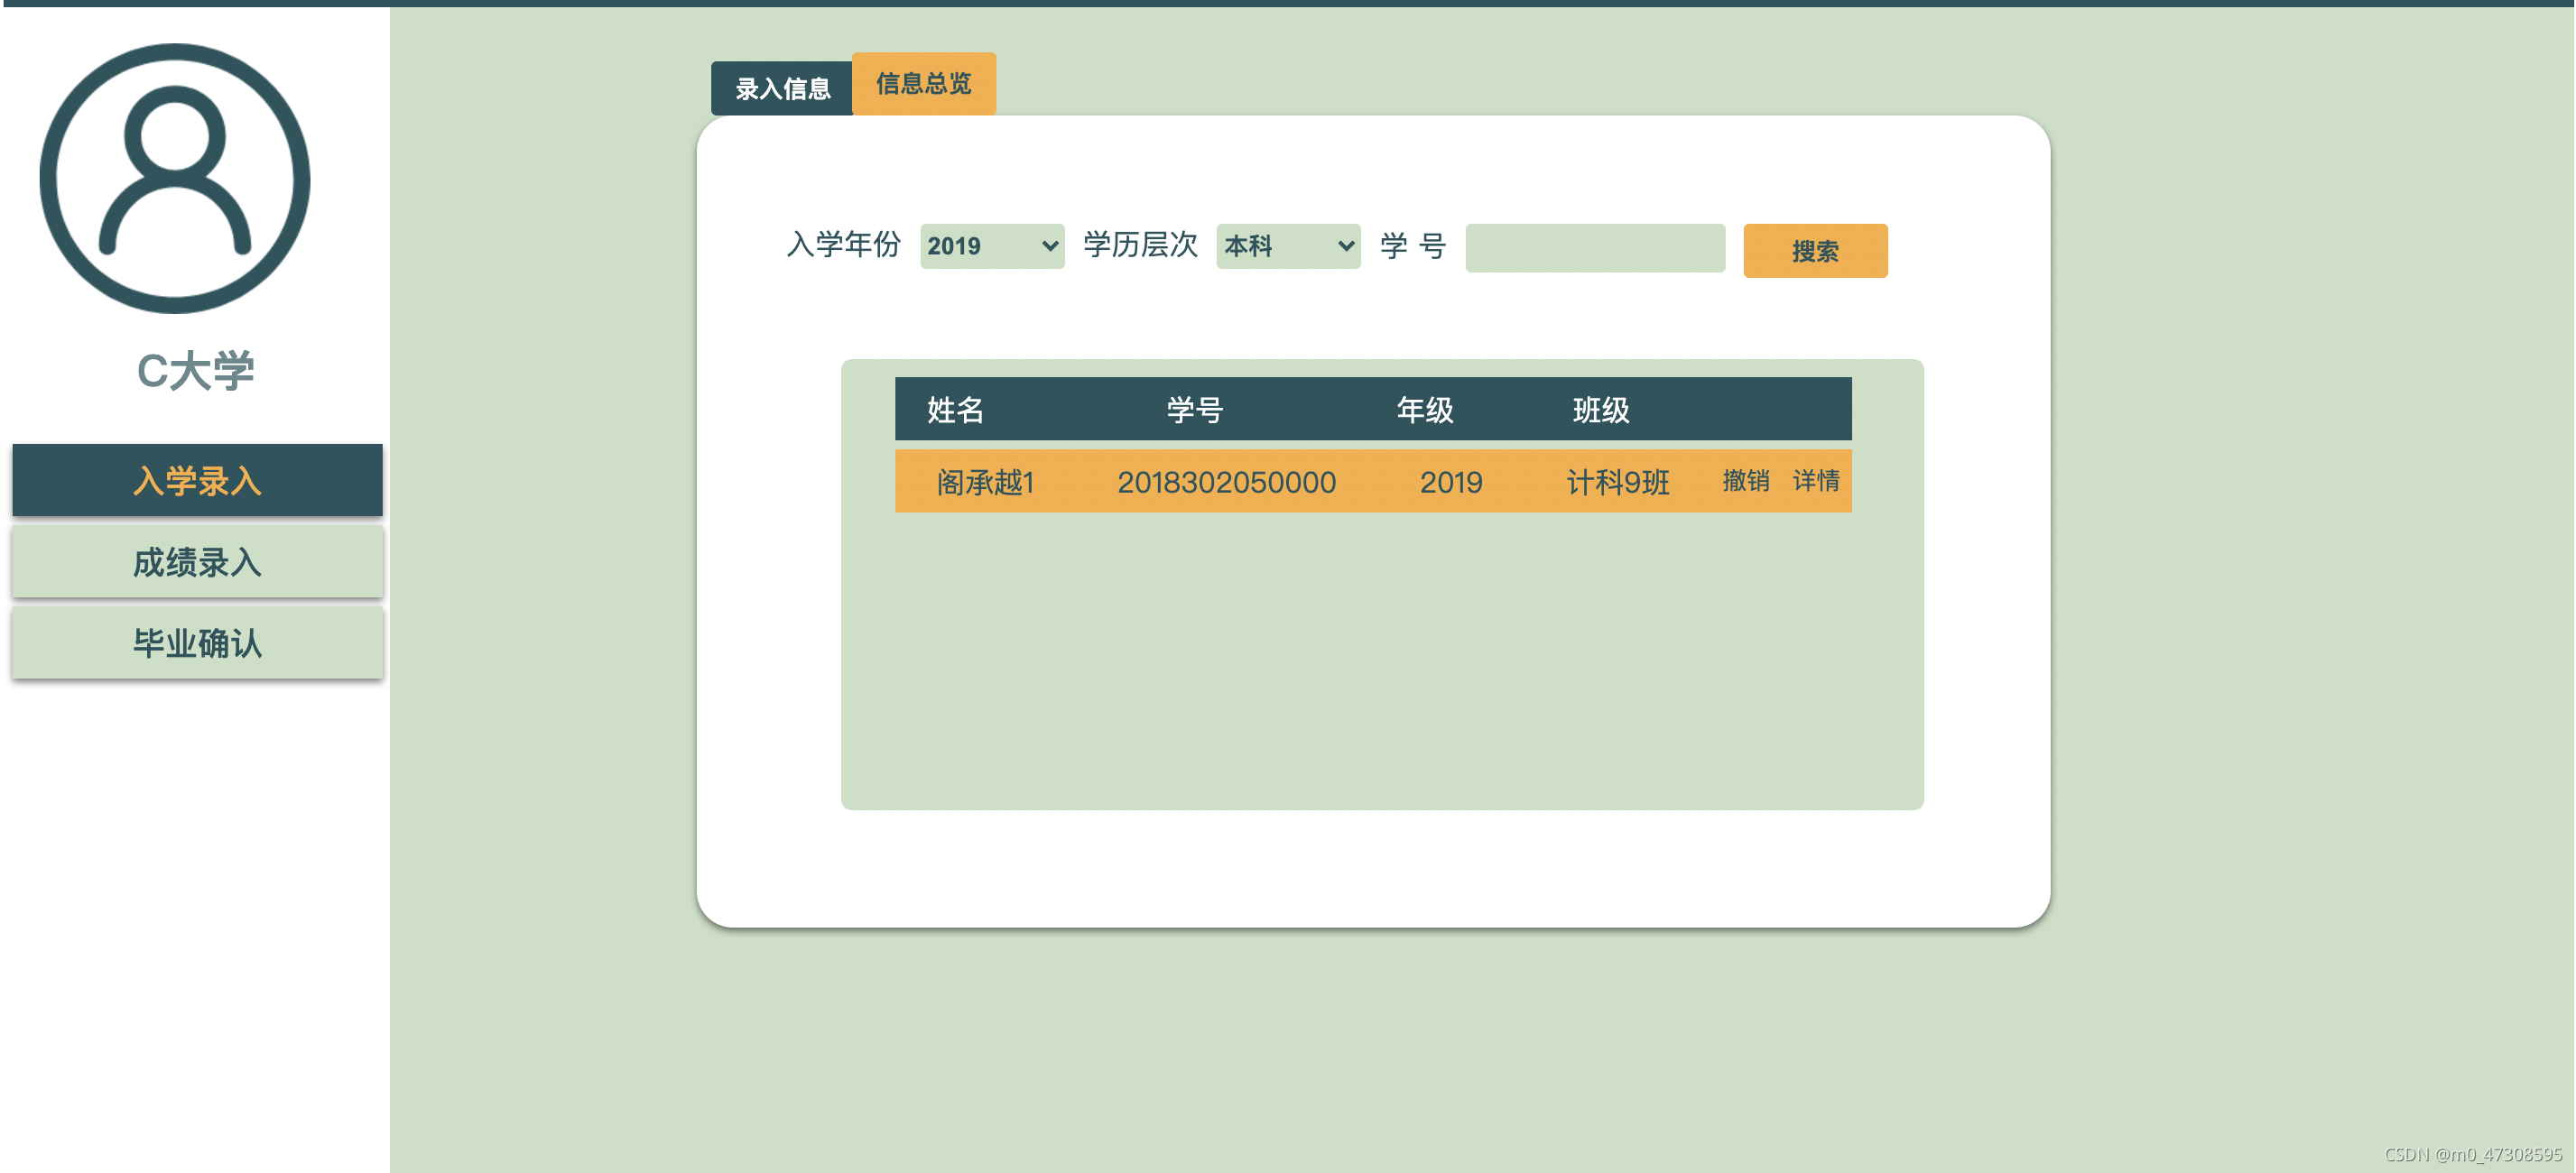Click the student name 阎承越1
The image size is (2576, 1173).
point(984,482)
